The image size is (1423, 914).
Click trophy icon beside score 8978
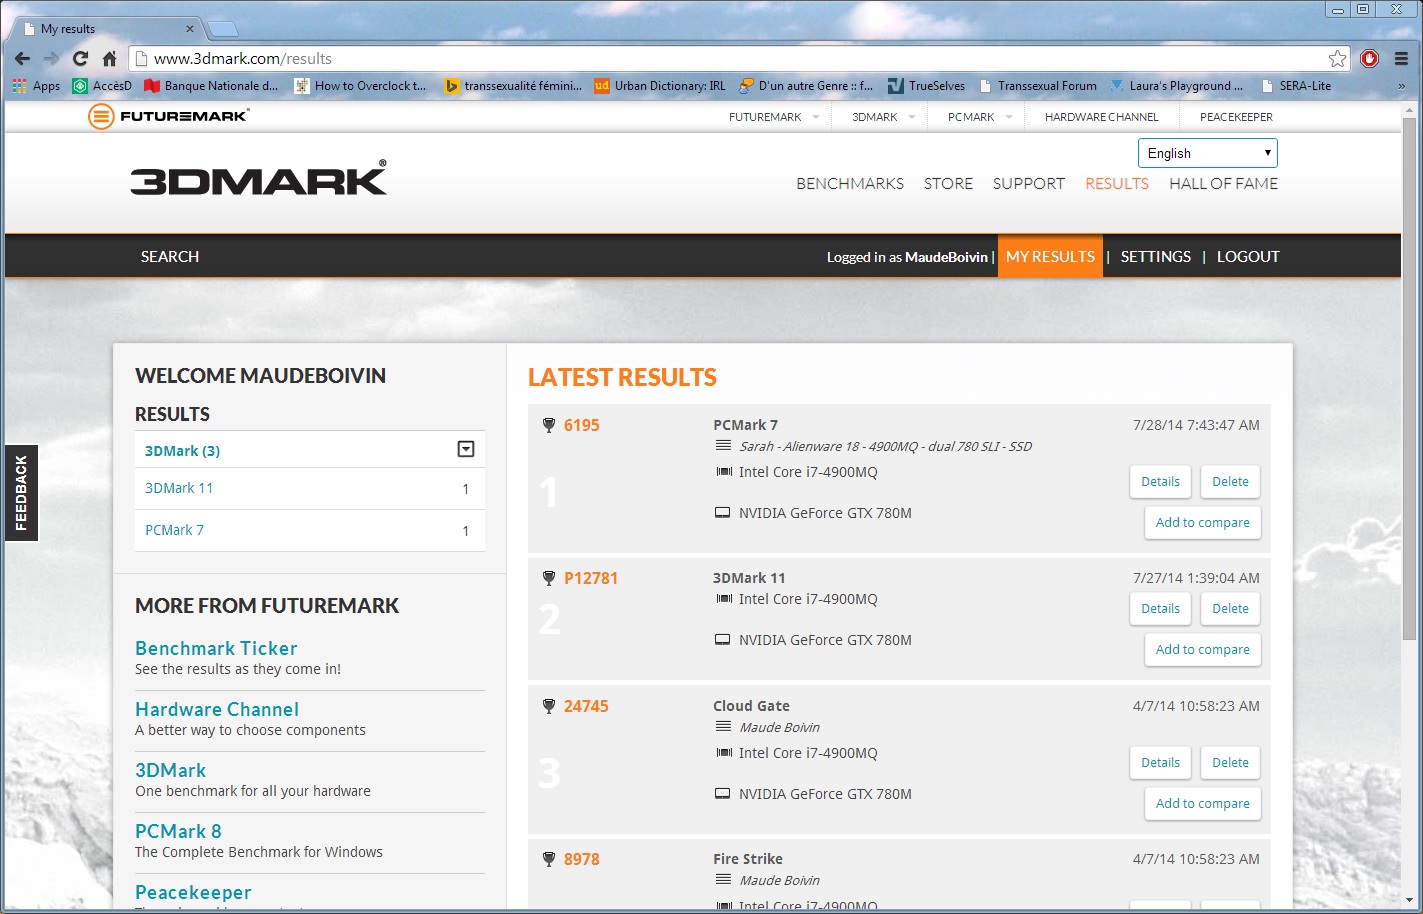549,859
